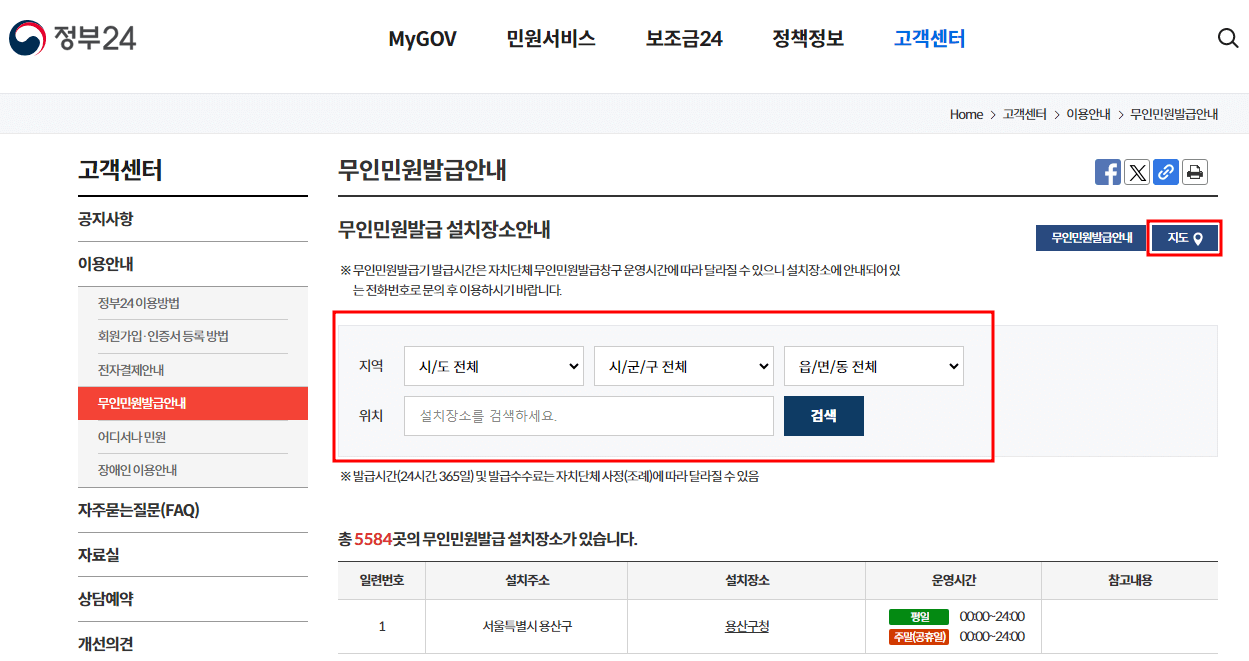Copy the page URL using link icon

pos(1165,172)
